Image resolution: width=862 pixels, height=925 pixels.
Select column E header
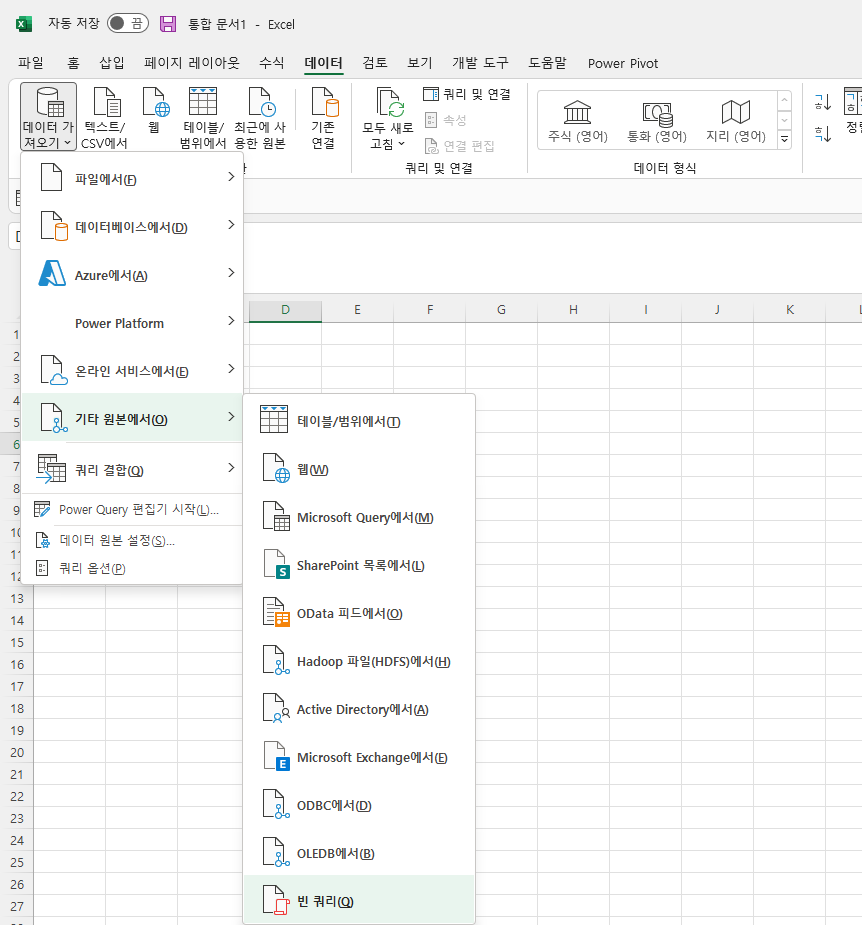click(358, 310)
